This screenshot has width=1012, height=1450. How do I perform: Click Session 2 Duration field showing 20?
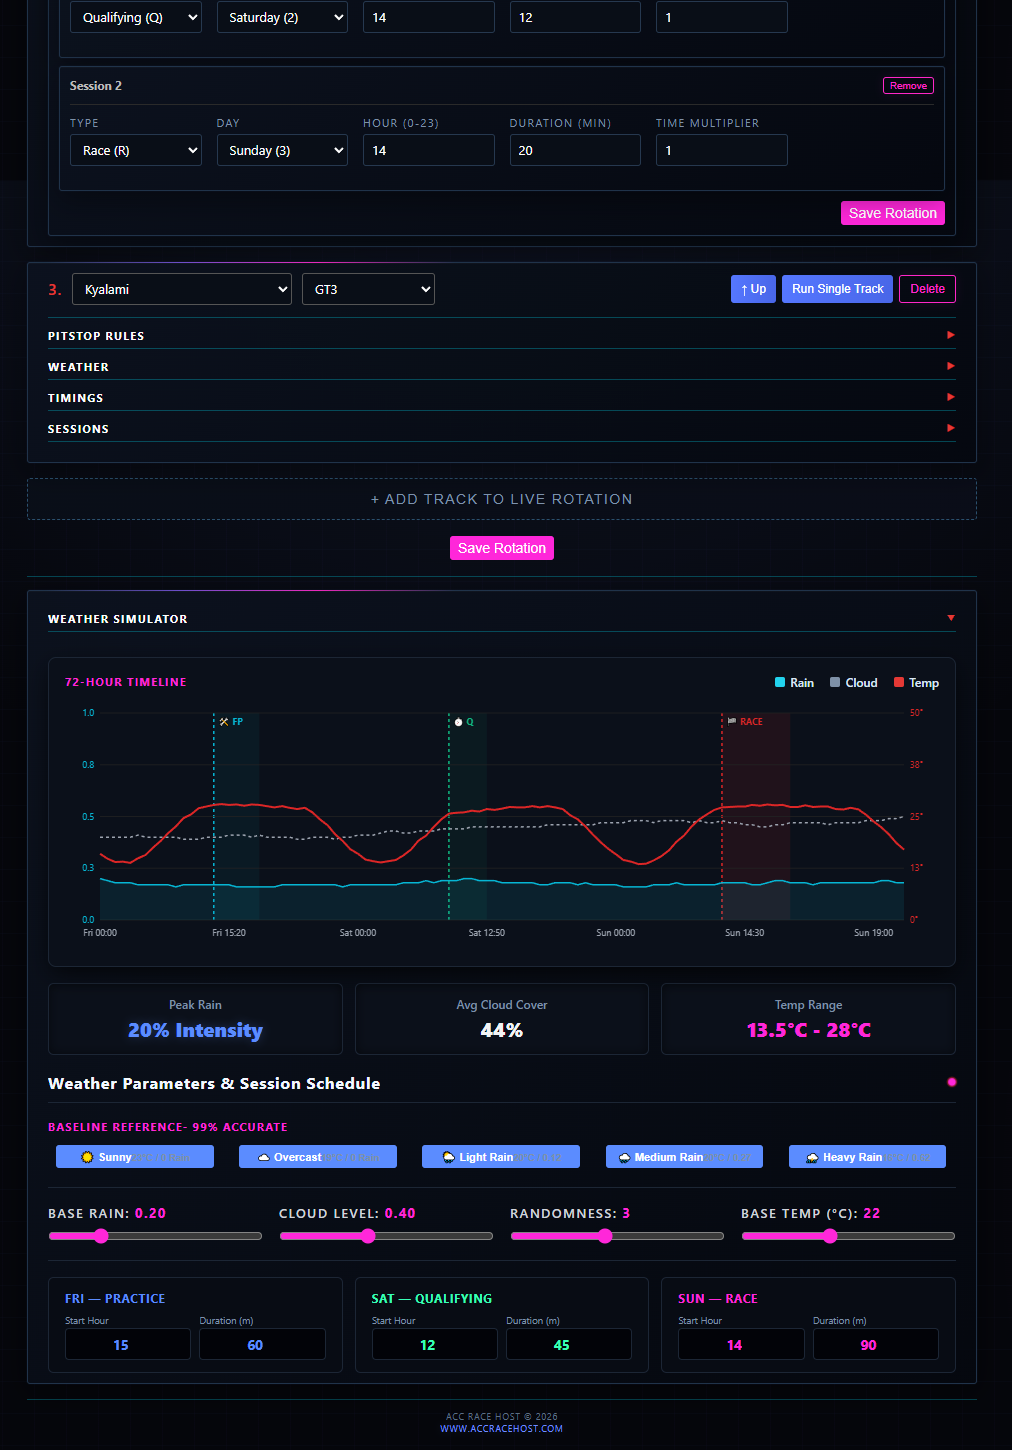point(575,150)
